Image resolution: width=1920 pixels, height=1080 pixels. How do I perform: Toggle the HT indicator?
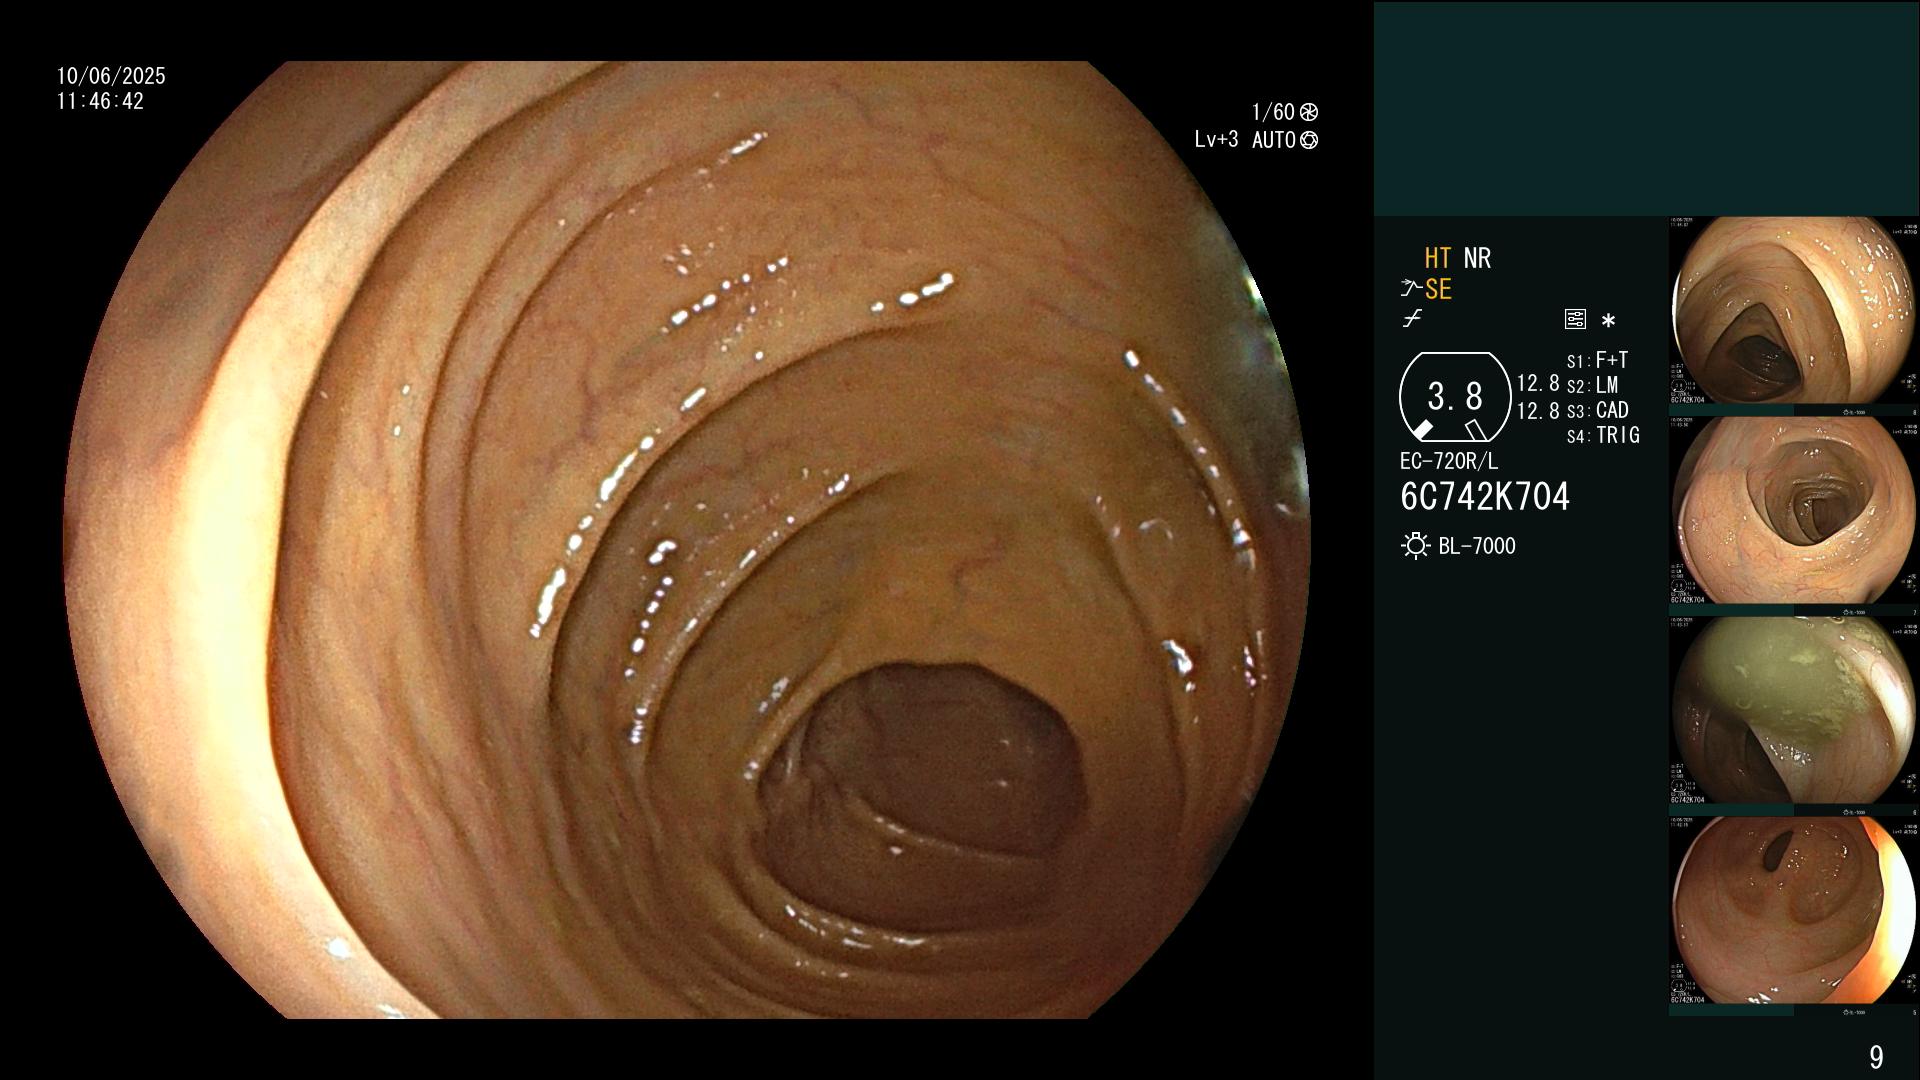[1438, 258]
